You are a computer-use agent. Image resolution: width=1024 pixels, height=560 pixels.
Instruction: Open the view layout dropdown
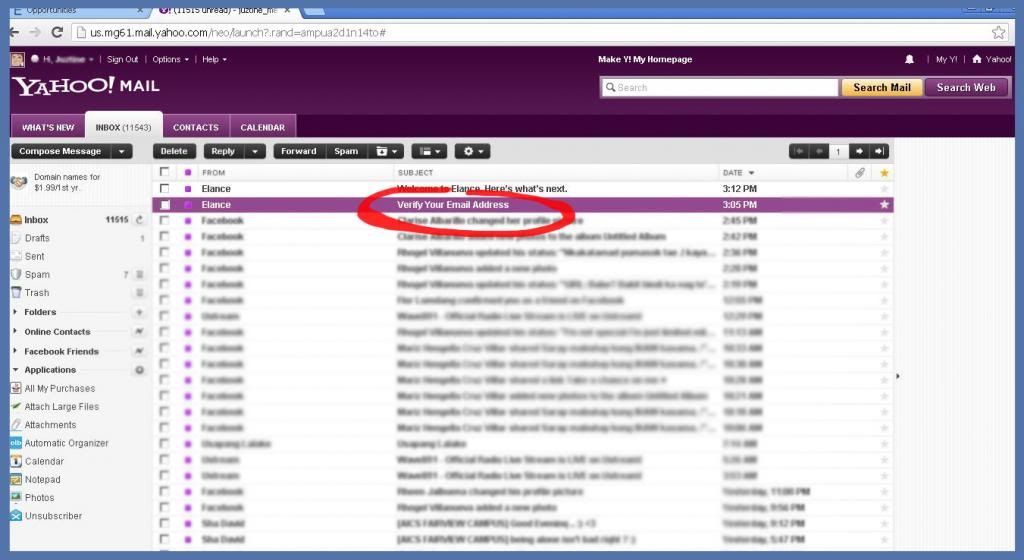[429, 151]
